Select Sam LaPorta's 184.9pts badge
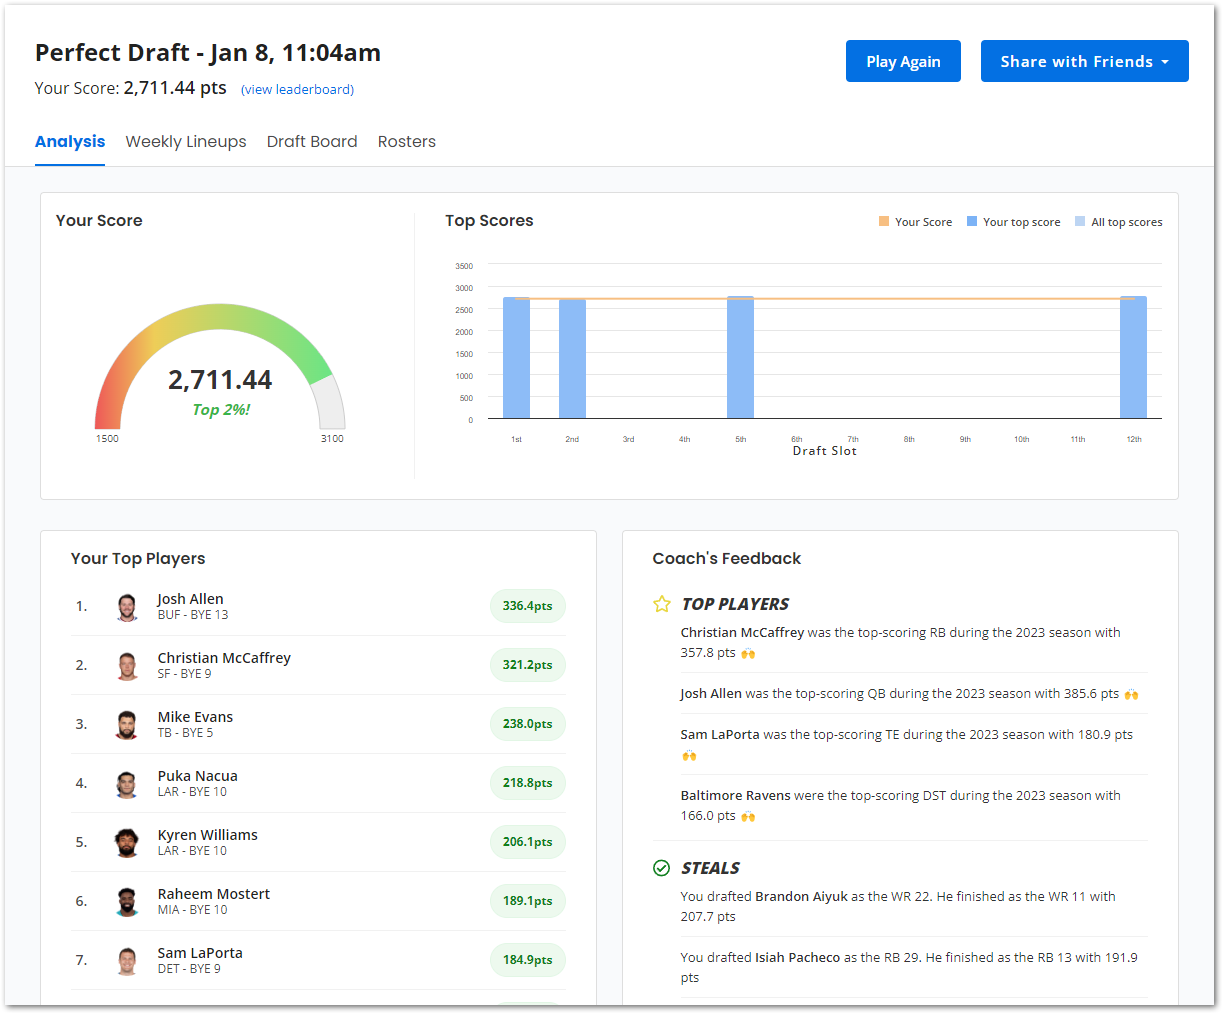 tap(527, 960)
